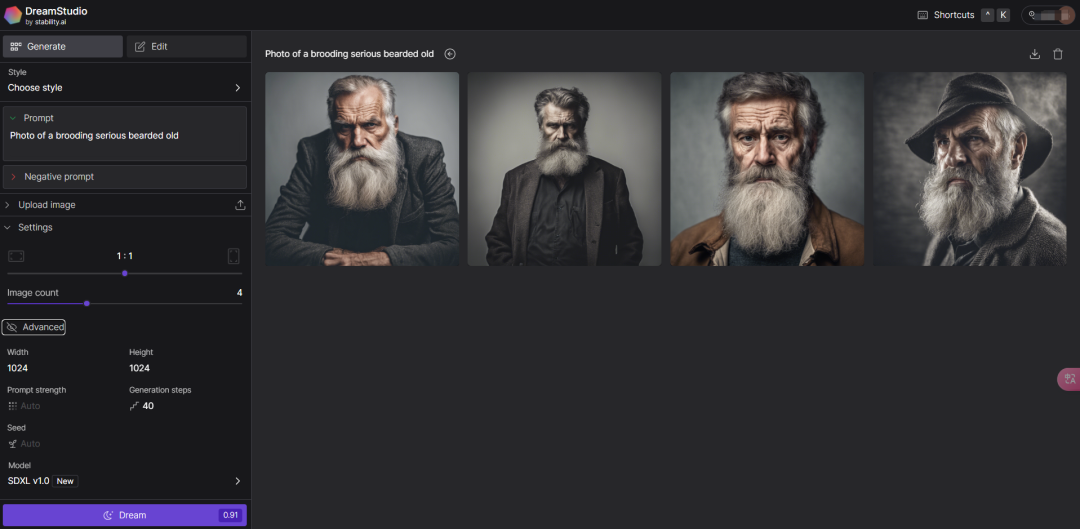Viewport: 1080px width, 529px height.
Task: Select landscape aspect ratio icon
Action: 16,256
